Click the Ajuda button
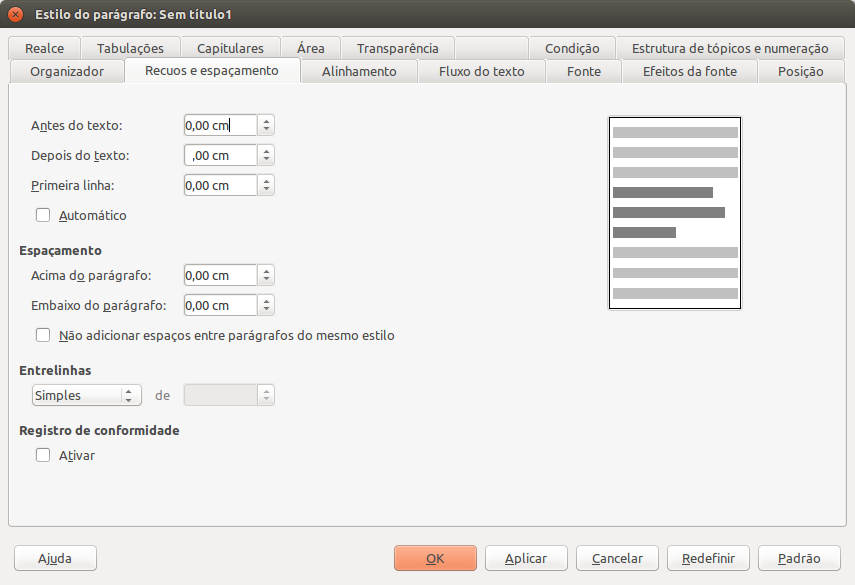Image resolution: width=855 pixels, height=585 pixels. click(55, 558)
